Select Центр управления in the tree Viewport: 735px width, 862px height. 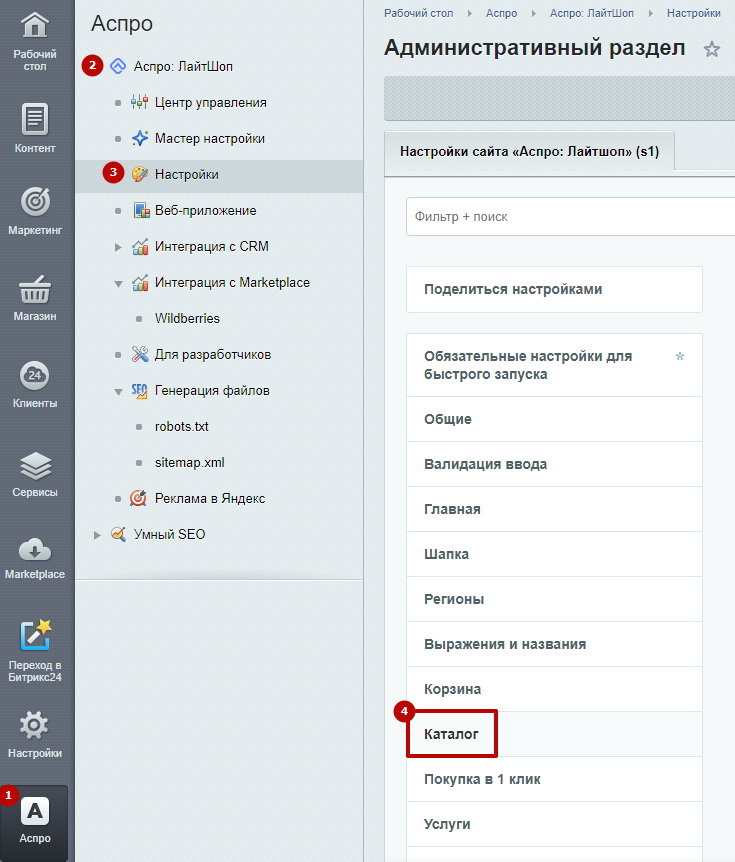coord(211,102)
